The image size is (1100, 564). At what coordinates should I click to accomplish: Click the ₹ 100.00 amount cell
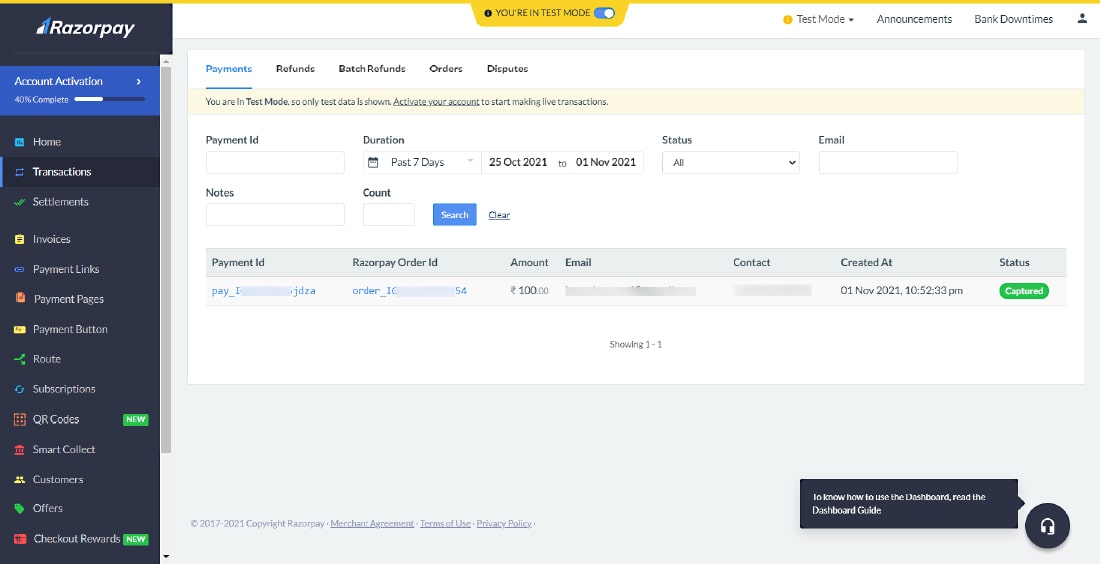[x=530, y=291]
